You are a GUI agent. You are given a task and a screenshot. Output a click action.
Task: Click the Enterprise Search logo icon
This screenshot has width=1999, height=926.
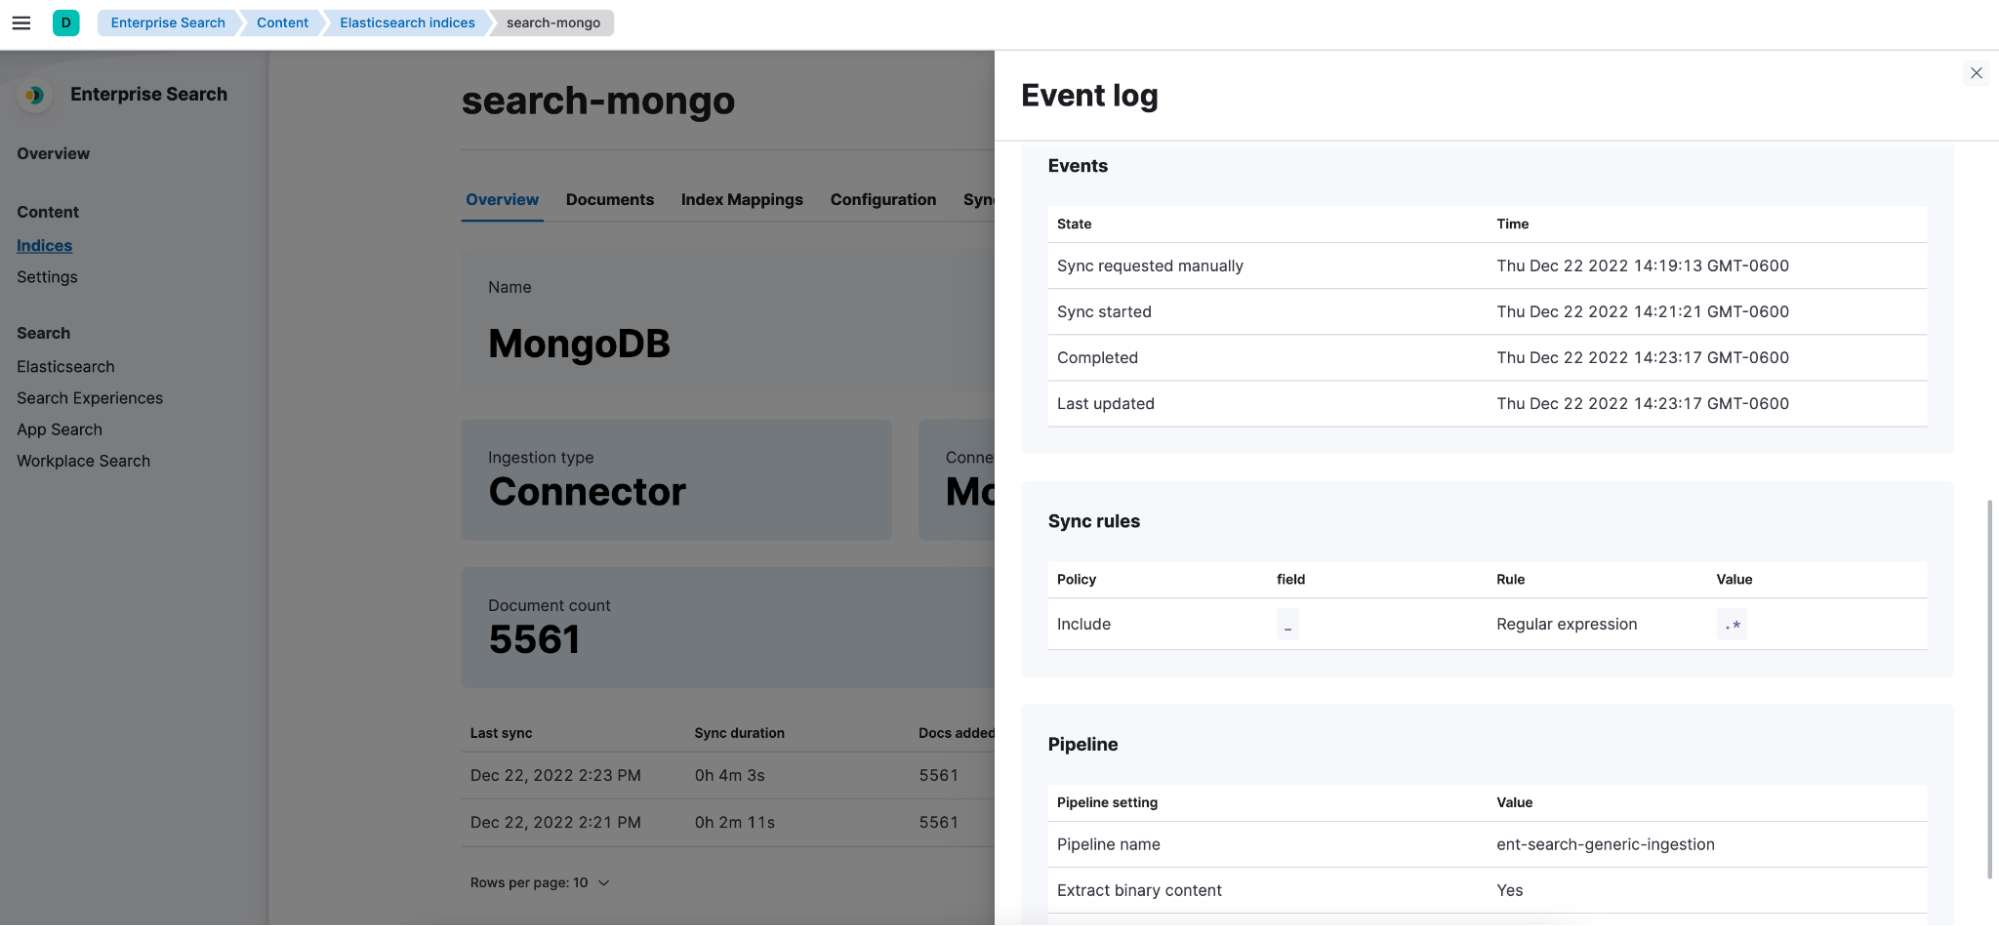pyautogui.click(x=35, y=95)
